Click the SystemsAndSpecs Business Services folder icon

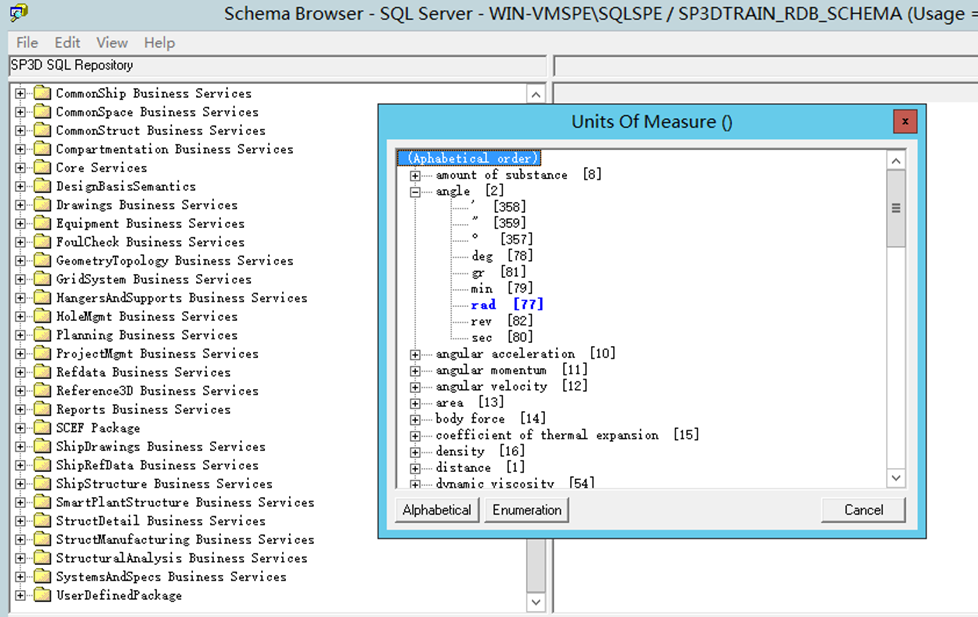[x=42, y=576]
